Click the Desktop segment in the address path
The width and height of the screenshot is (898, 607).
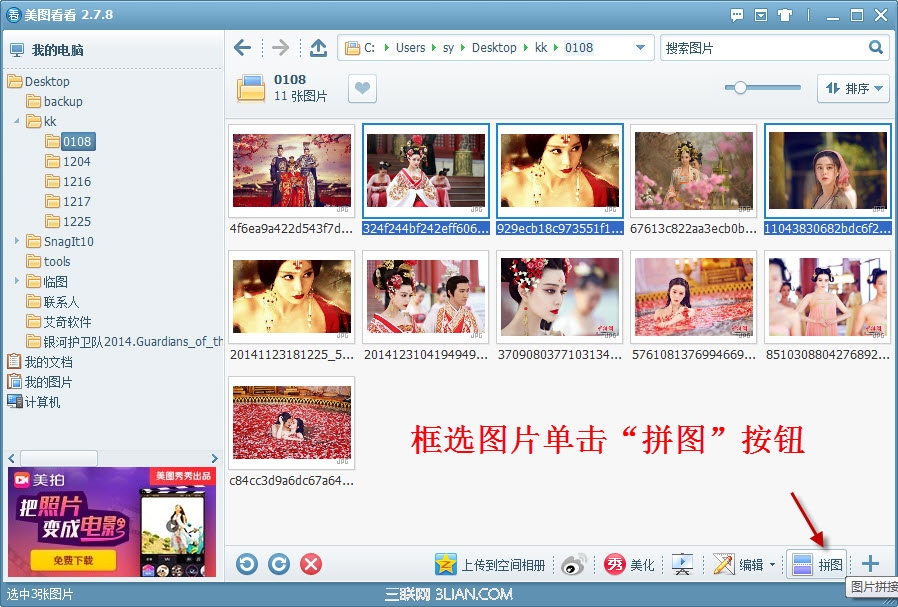tap(494, 48)
